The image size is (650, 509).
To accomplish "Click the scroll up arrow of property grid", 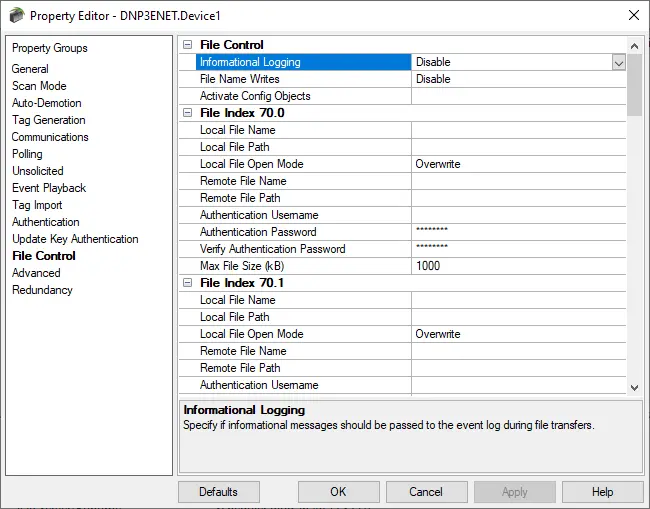I will pos(634,46).
